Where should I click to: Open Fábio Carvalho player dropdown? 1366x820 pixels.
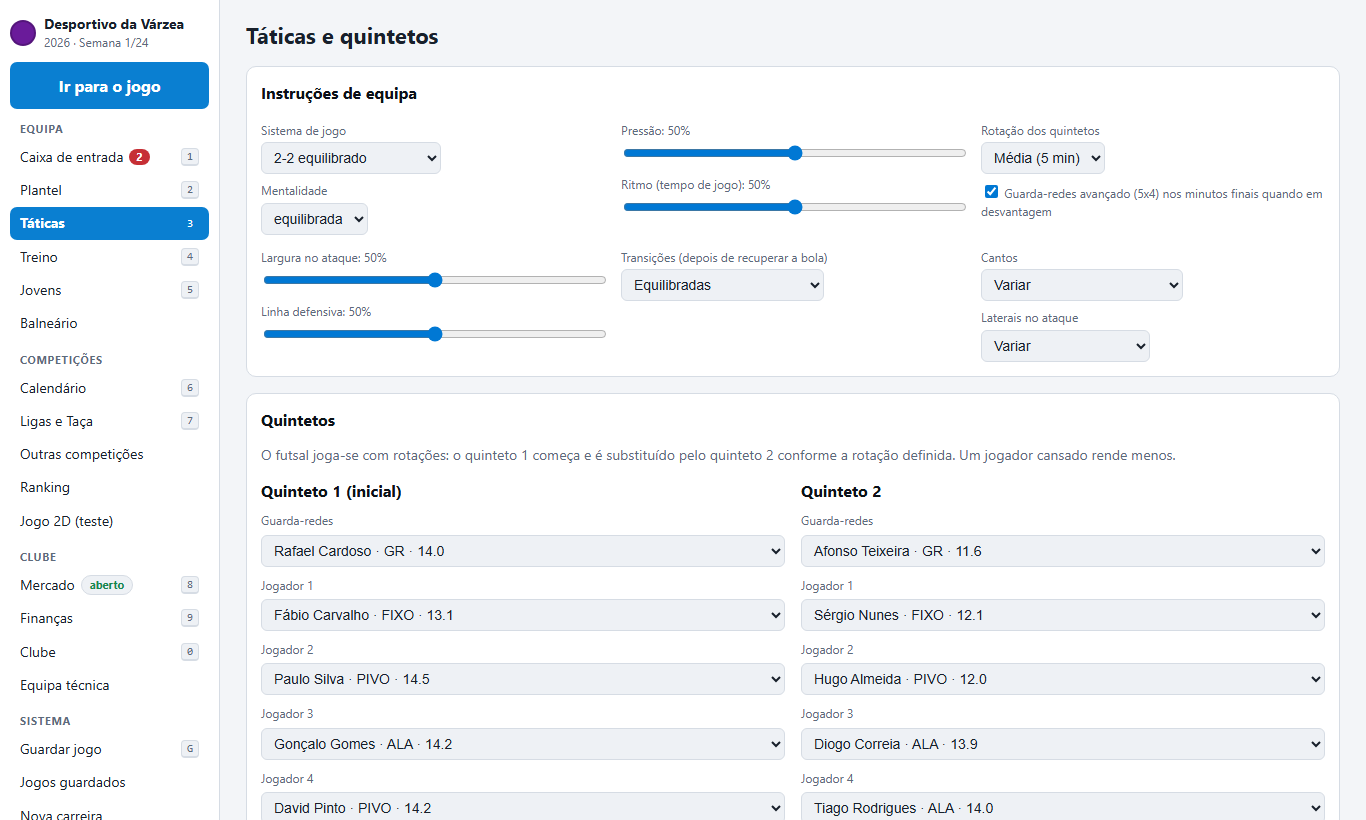pos(523,615)
